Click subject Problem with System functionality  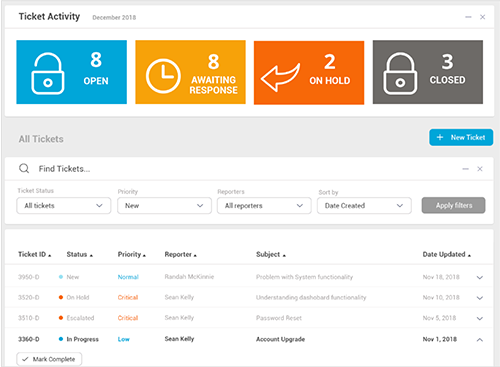[304, 277]
